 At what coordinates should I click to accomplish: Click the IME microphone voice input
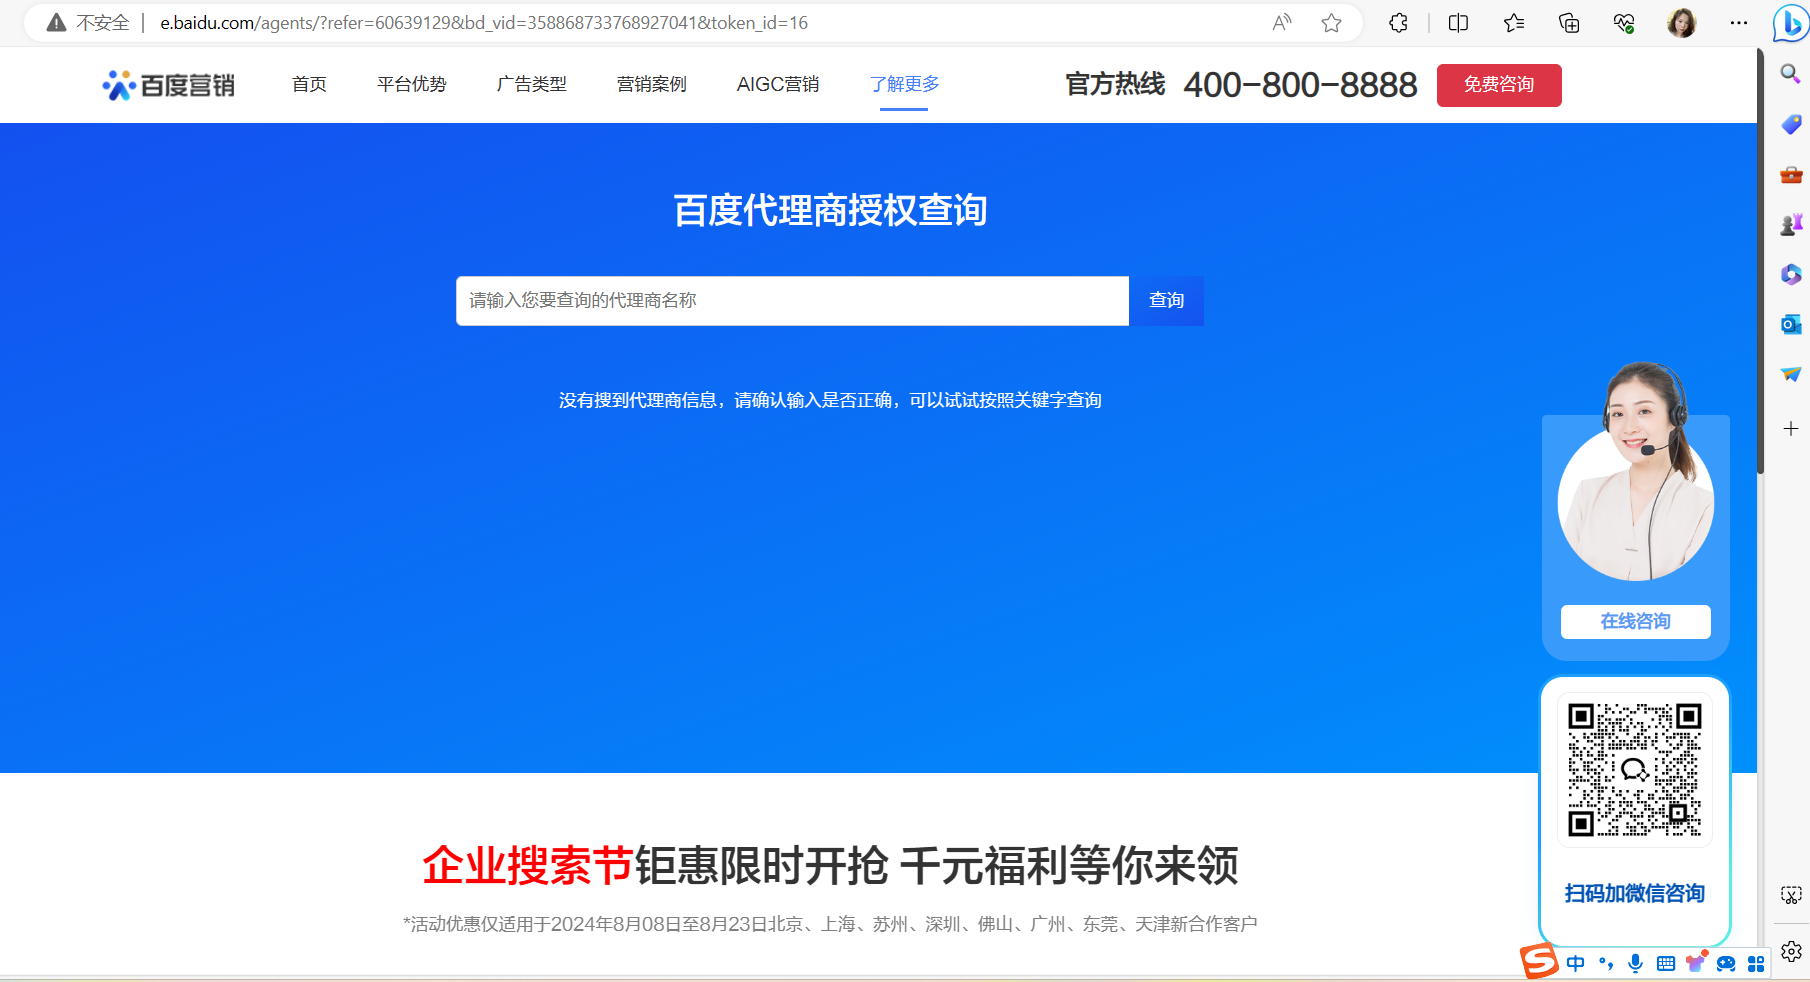pyautogui.click(x=1635, y=964)
